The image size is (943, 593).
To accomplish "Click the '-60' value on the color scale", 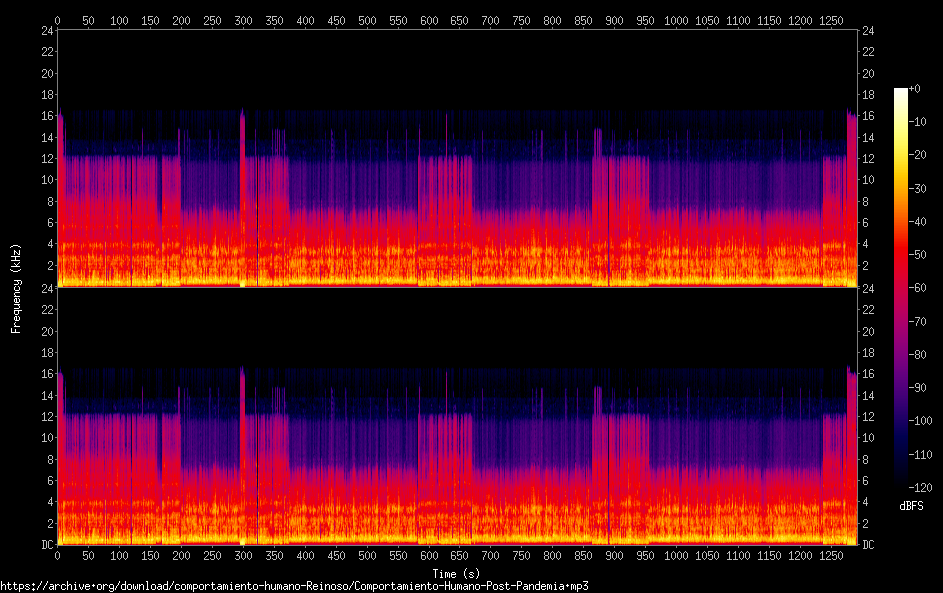I will 917,287.
